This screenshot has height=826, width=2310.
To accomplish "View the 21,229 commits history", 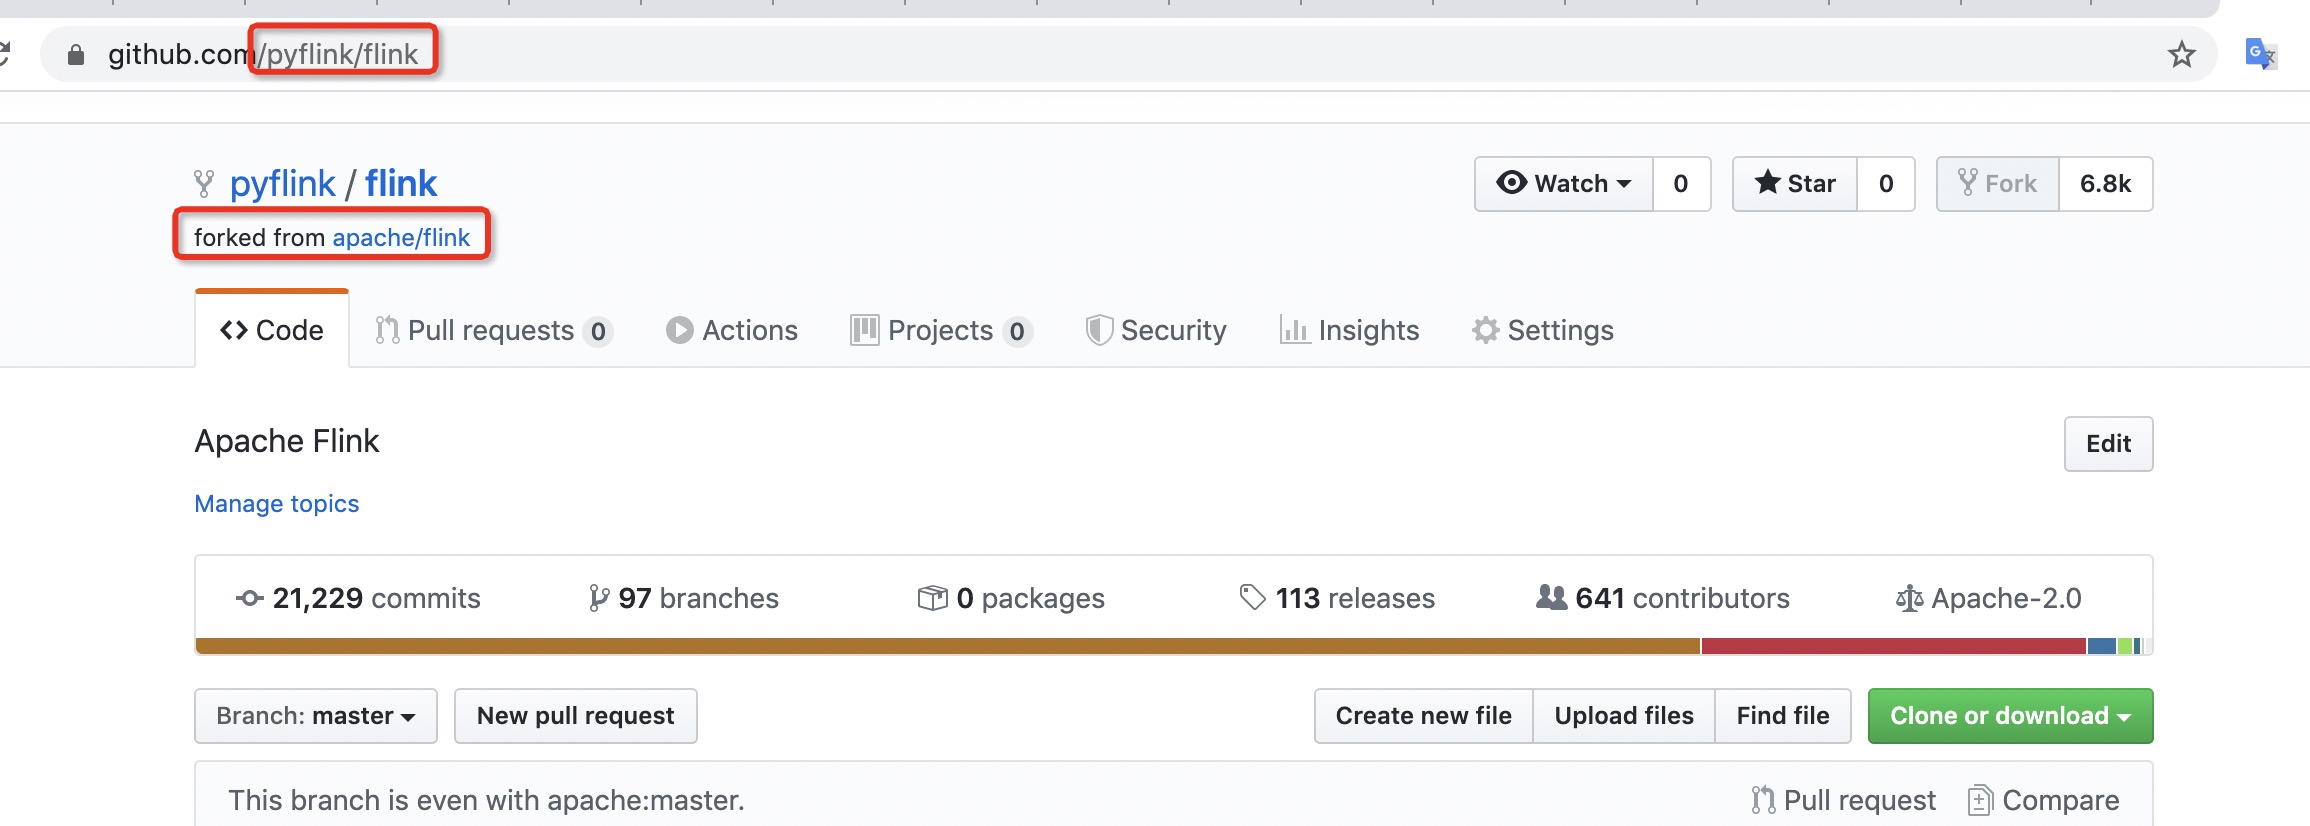I will (358, 598).
